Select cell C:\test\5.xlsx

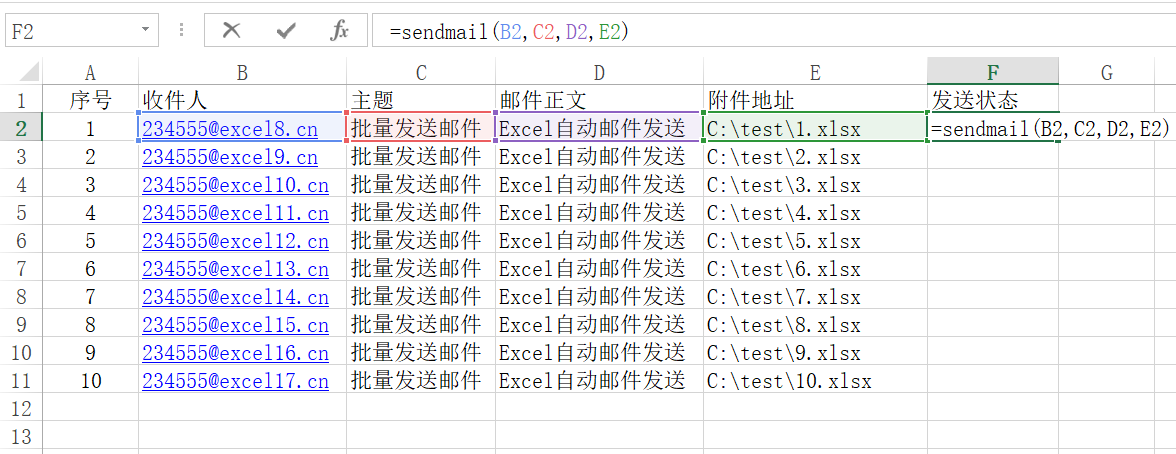click(815, 241)
